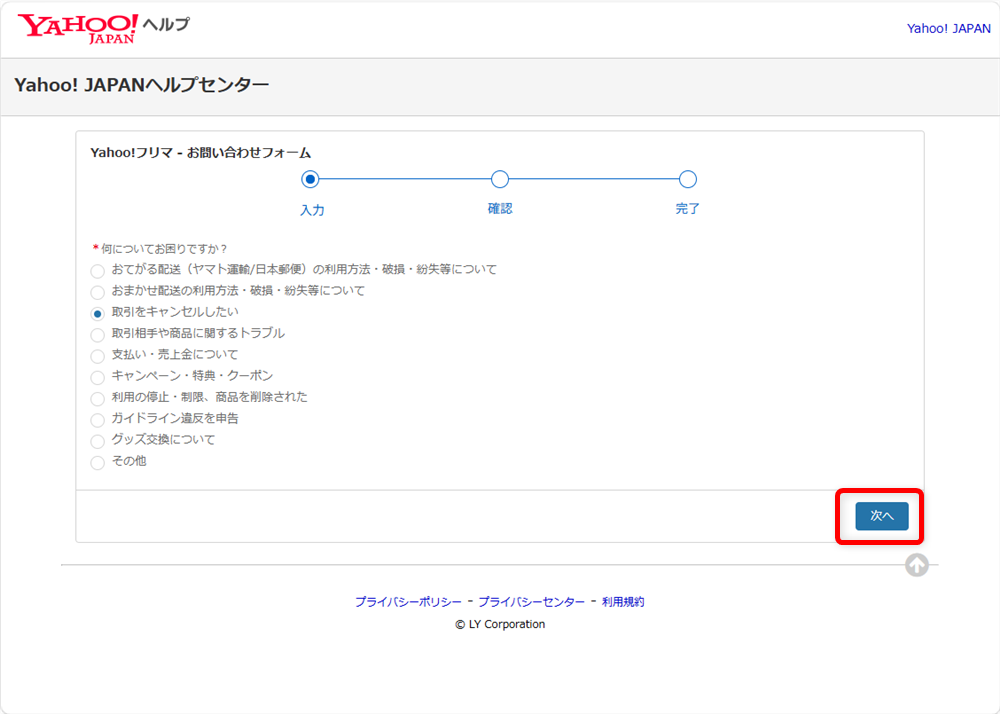1000x714 pixels.
Task: Click the 入力 step indicator circle
Action: tap(310, 180)
